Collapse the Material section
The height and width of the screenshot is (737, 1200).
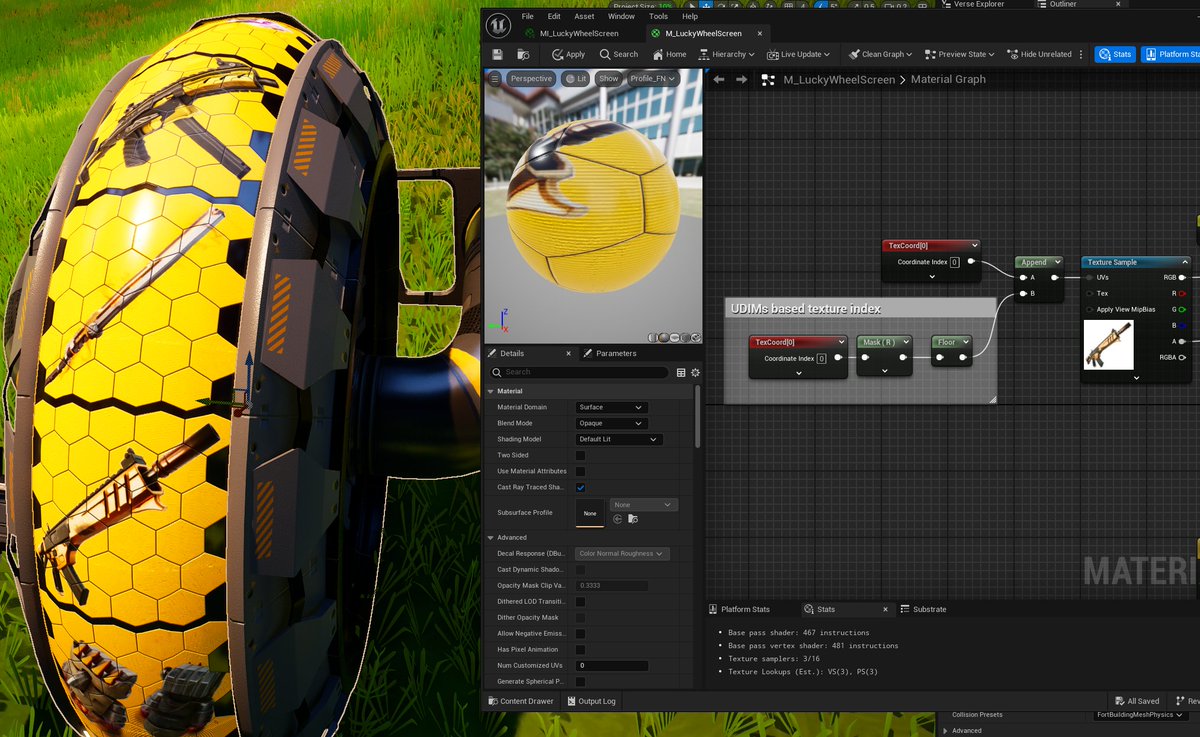pyautogui.click(x=491, y=391)
